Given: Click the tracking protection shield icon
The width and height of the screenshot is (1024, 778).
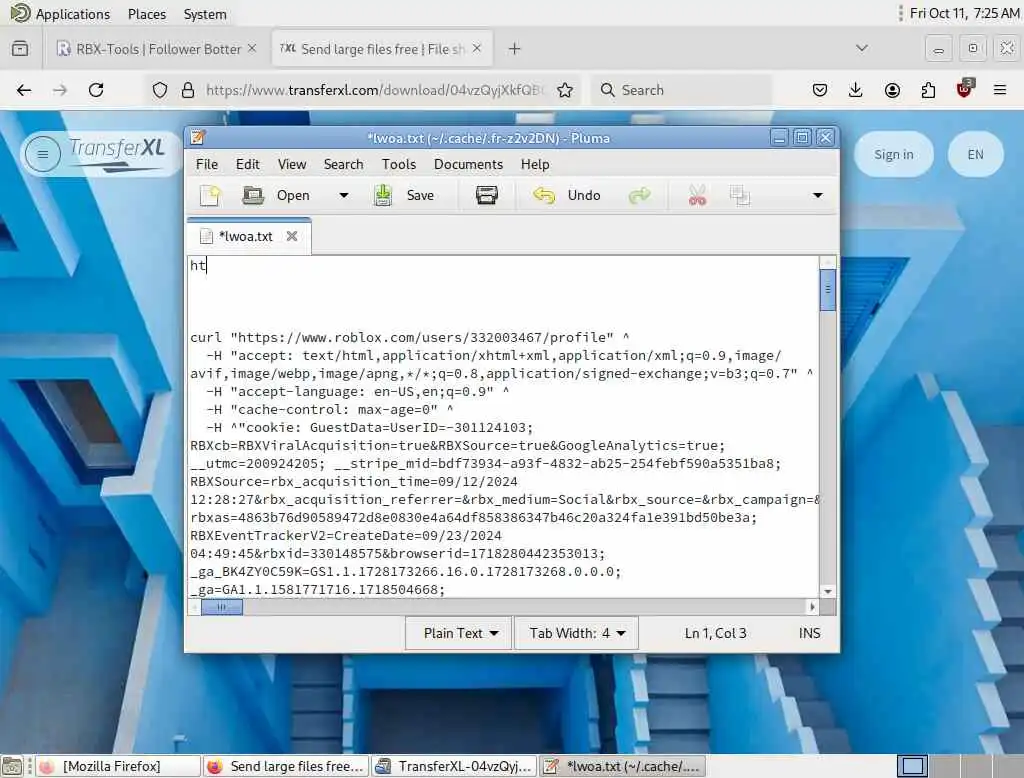Looking at the screenshot, I should pyautogui.click(x=159, y=90).
